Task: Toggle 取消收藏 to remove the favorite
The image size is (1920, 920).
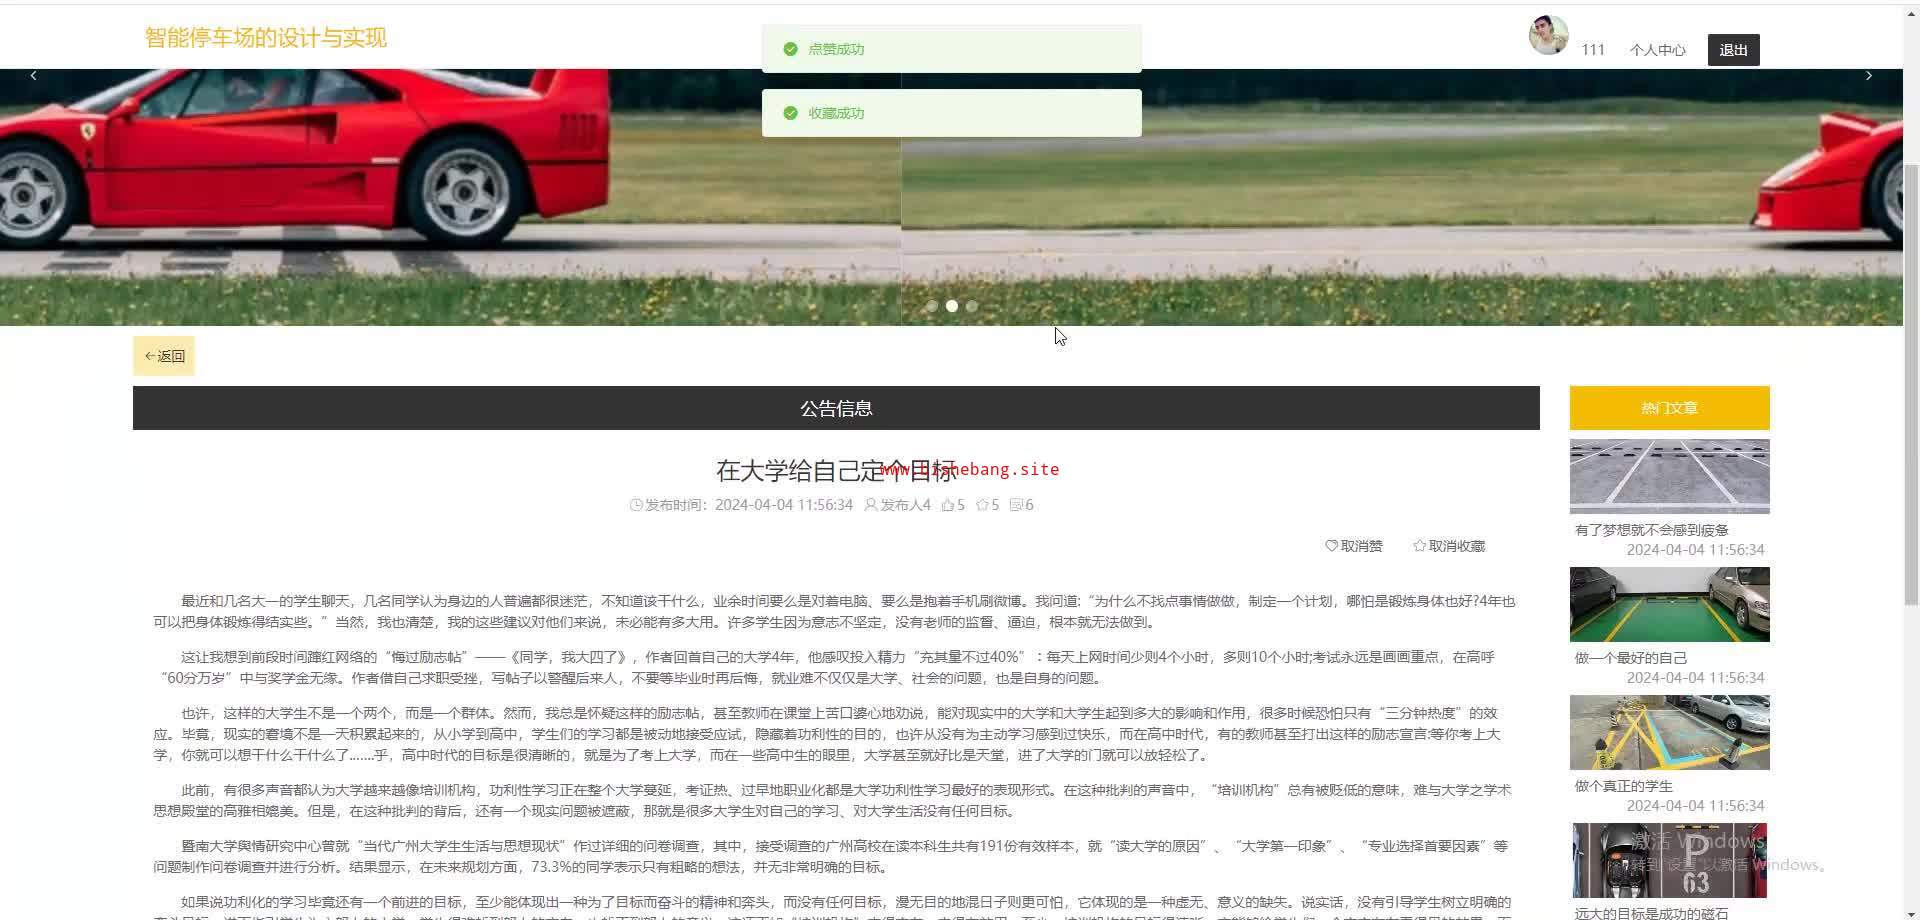Action: coord(1449,546)
